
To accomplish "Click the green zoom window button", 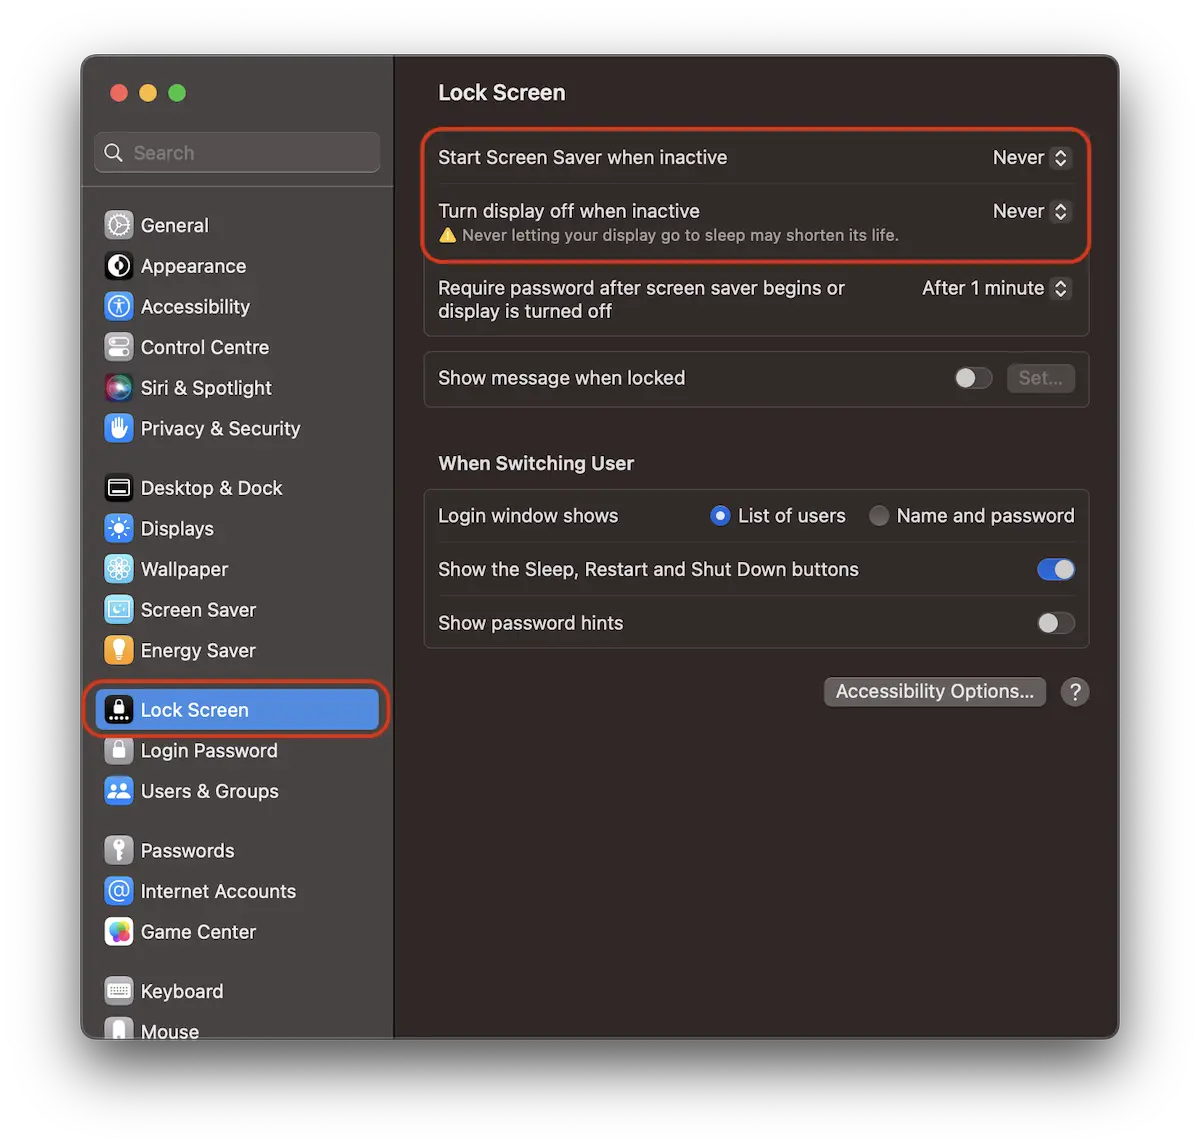I will tap(177, 93).
